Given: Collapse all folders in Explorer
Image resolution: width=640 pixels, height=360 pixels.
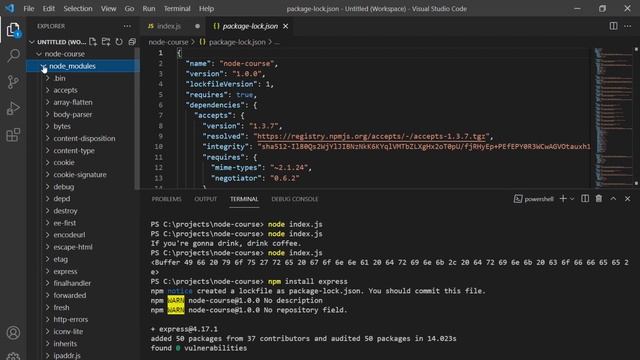Looking at the screenshot, I should 132,42.
